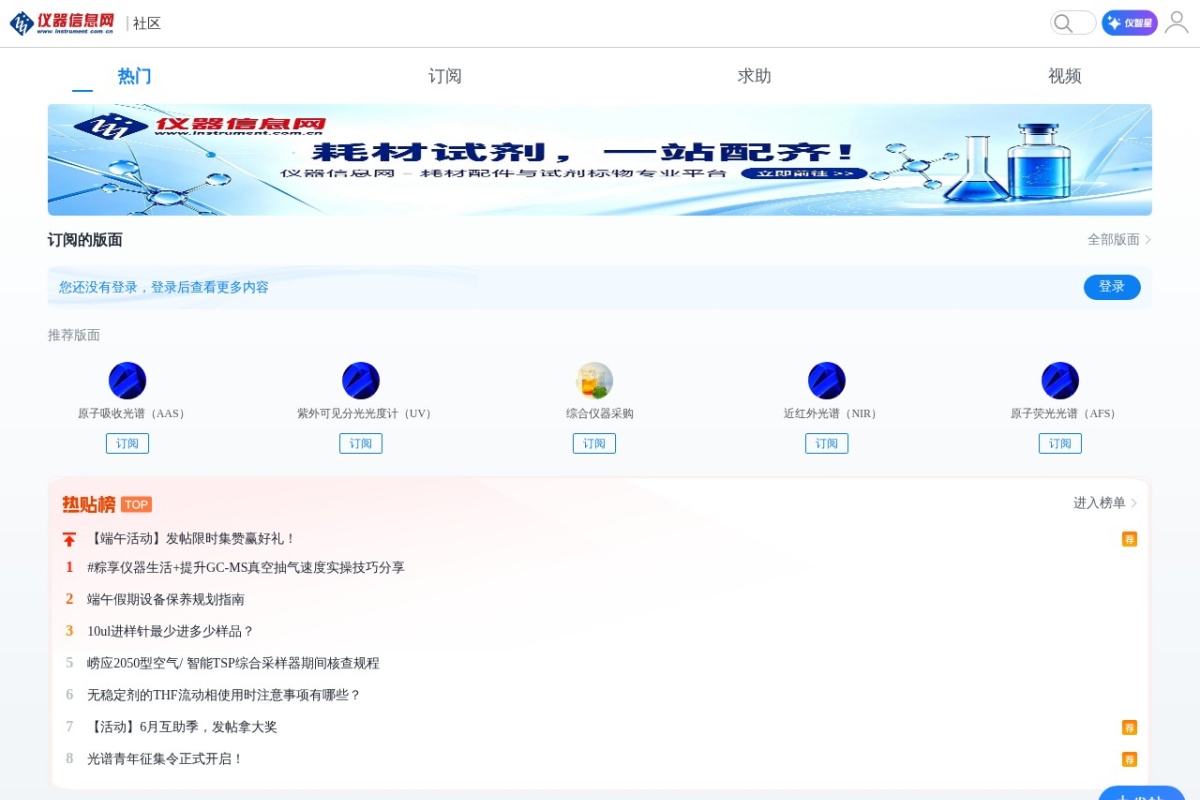Open post 端午假期设备保养规划指南
This screenshot has height=800, width=1200.
166,599
